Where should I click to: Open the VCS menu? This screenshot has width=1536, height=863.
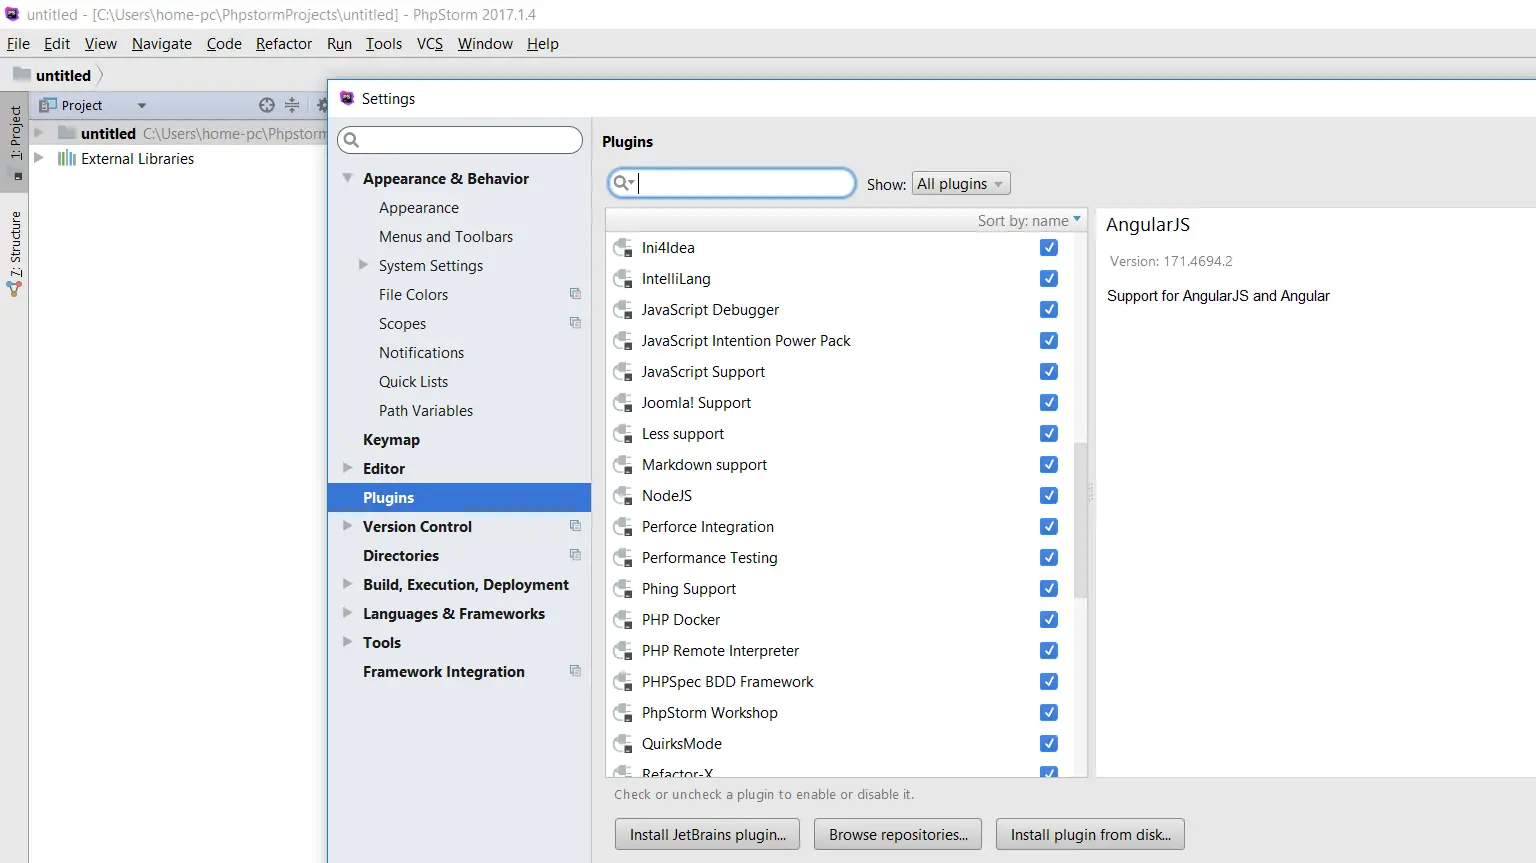[x=429, y=43]
